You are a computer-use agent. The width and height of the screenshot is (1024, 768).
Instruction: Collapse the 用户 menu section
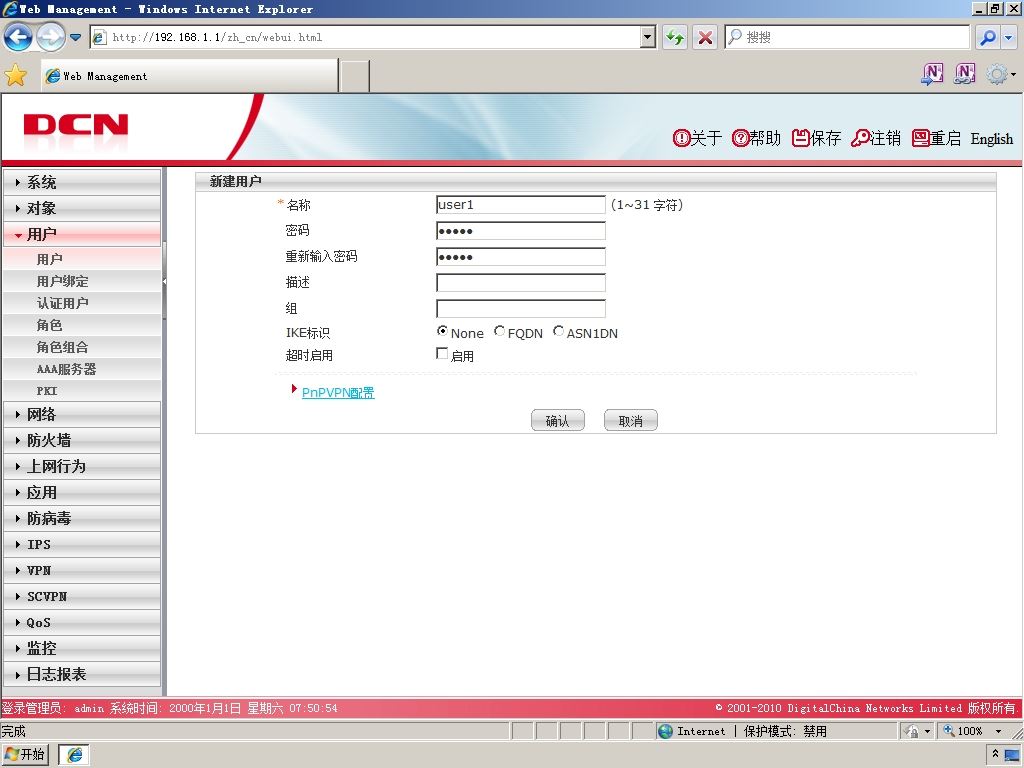(x=82, y=234)
